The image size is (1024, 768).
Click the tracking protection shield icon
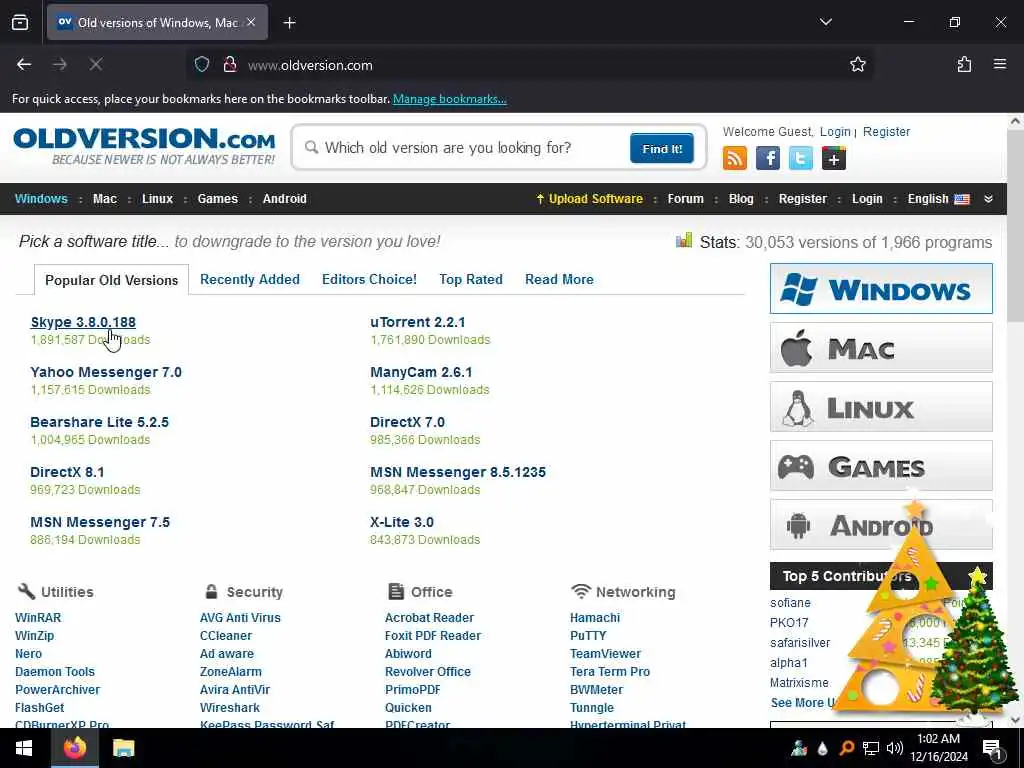pos(202,64)
